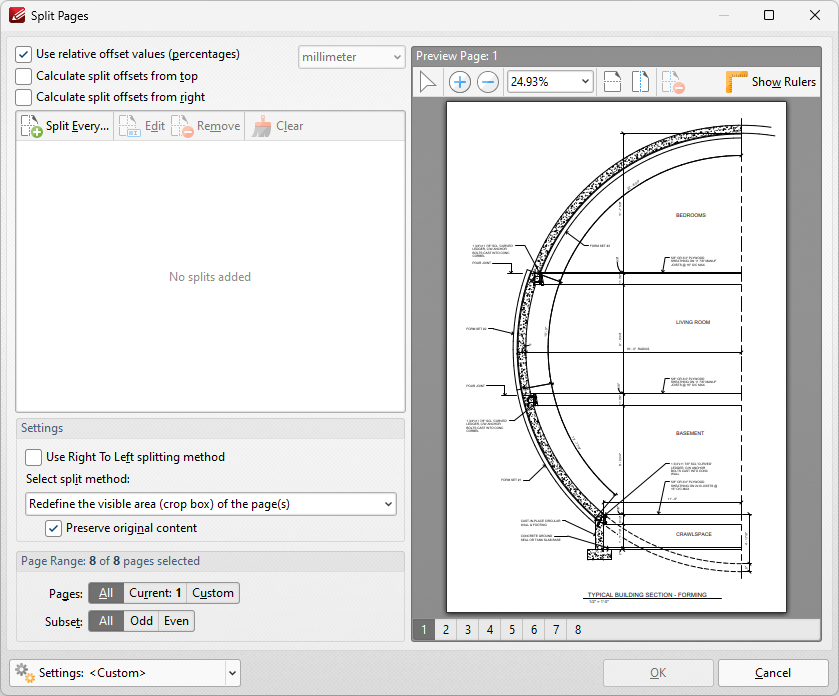Open the split method dropdown
The width and height of the screenshot is (839, 696).
pos(210,504)
